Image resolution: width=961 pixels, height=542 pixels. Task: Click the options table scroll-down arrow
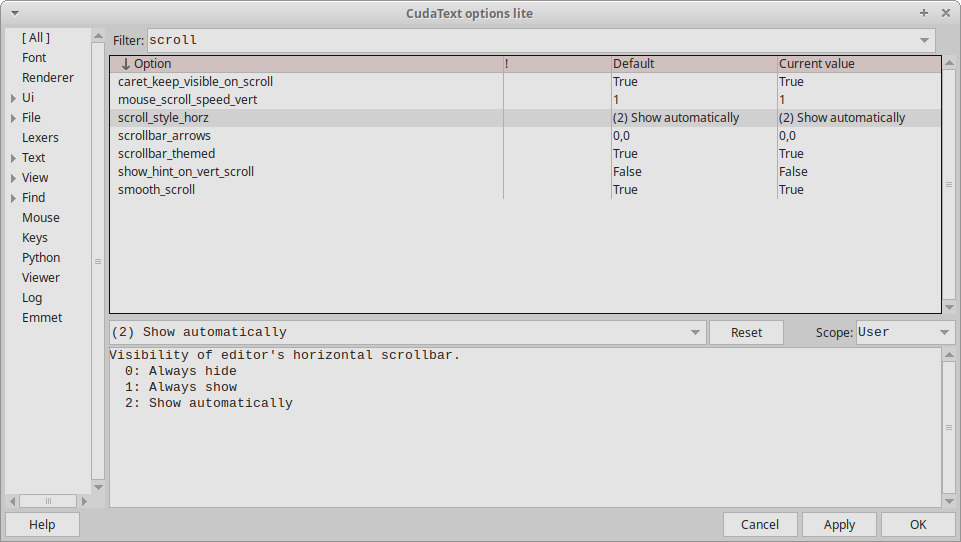(x=949, y=307)
